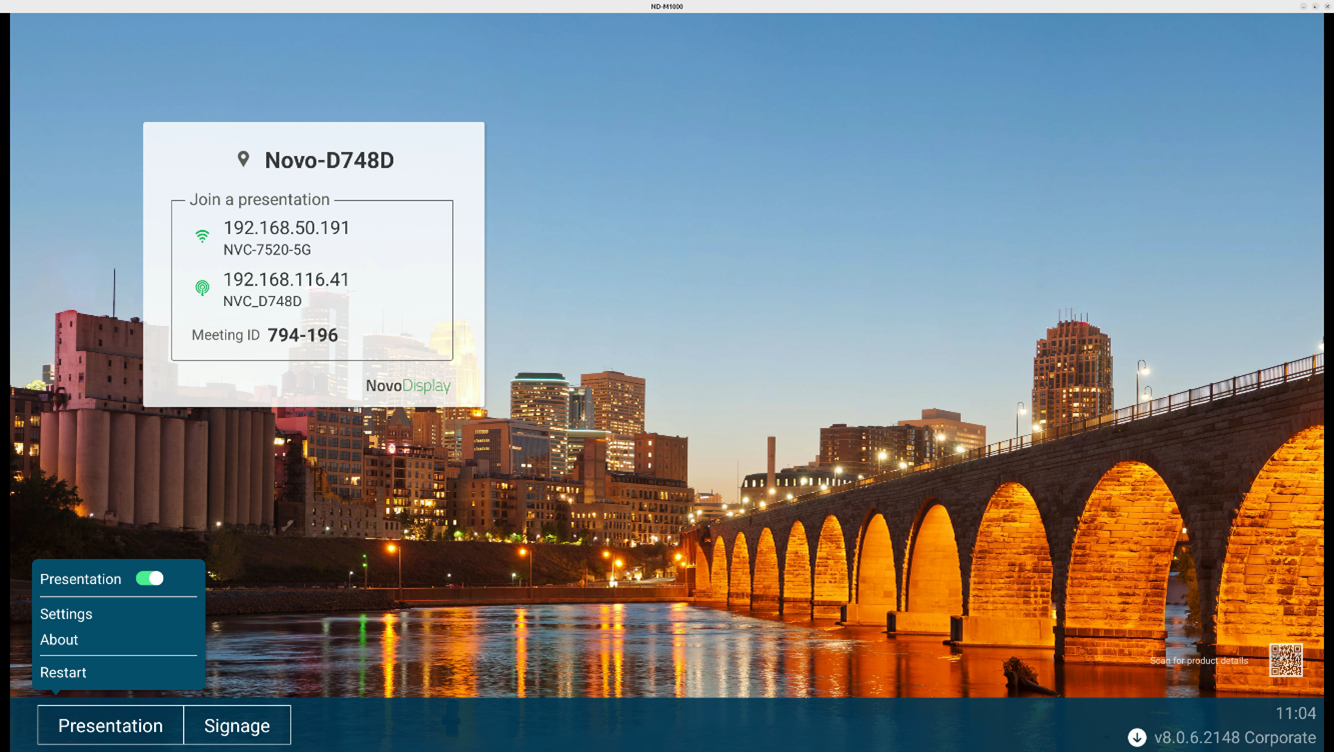1334x752 pixels.
Task: Choose Restart from the popup menu
Action: point(63,673)
